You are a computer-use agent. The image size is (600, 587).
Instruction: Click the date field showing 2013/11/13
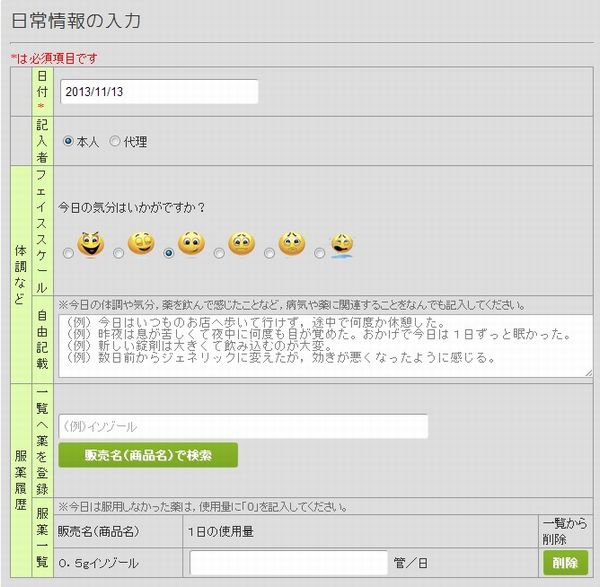click(x=159, y=91)
